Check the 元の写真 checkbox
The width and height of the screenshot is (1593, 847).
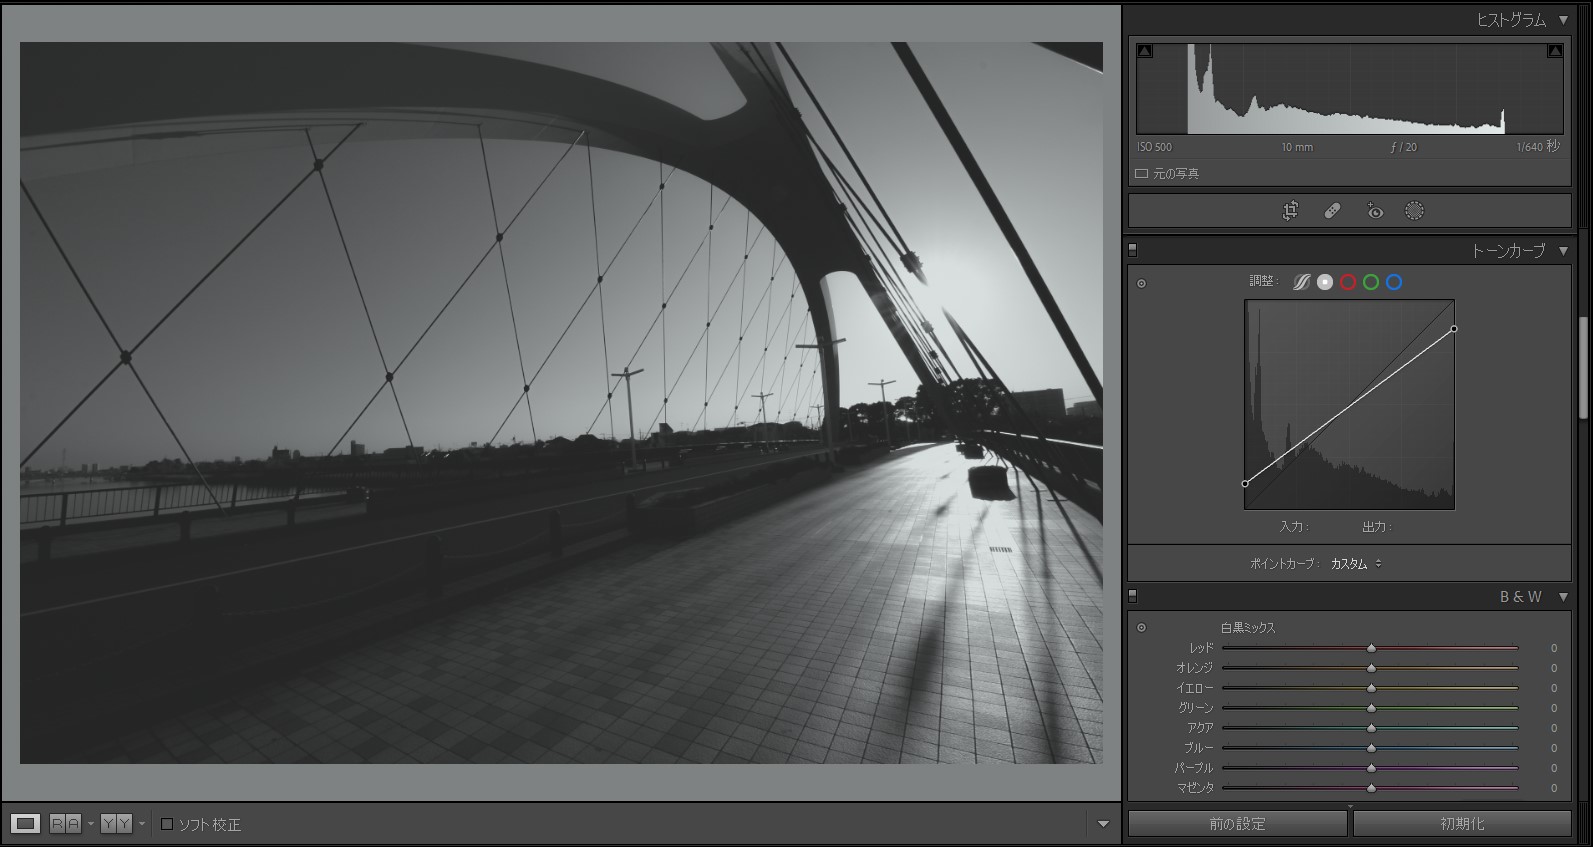point(1141,174)
